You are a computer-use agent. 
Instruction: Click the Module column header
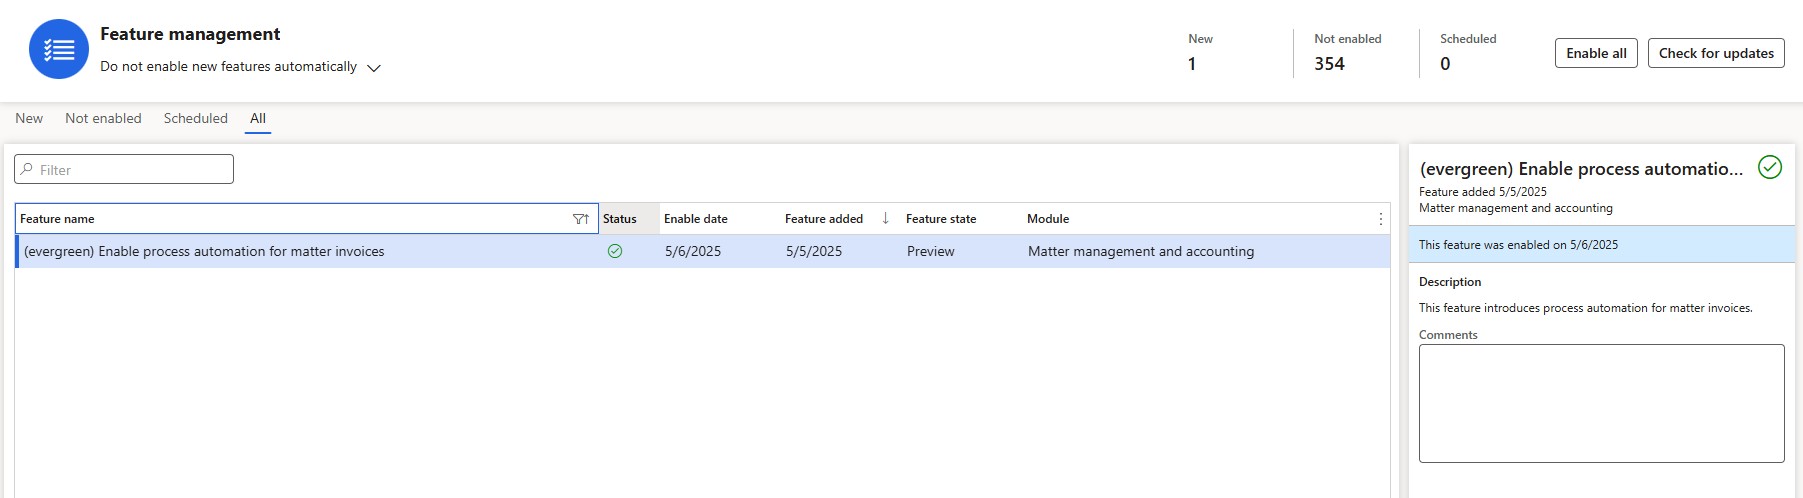click(1048, 219)
